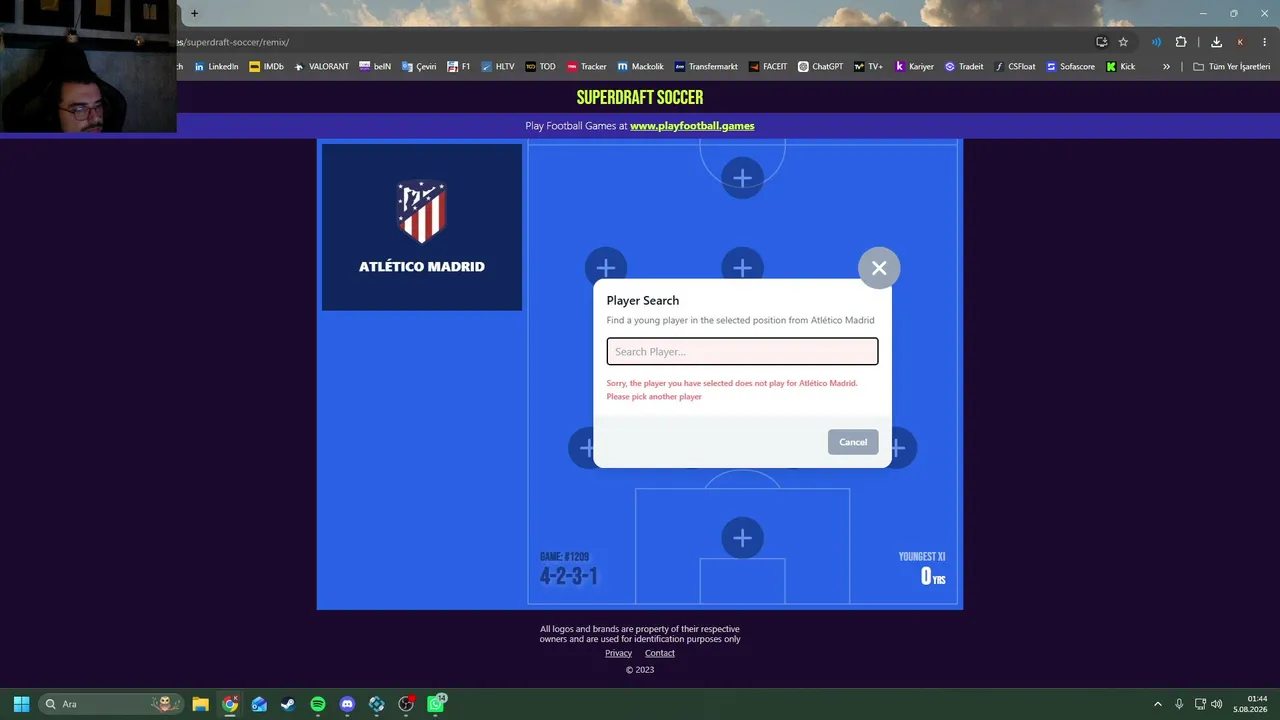Click the Chrome address bar URL
The height and width of the screenshot is (720, 1280).
click(234, 42)
